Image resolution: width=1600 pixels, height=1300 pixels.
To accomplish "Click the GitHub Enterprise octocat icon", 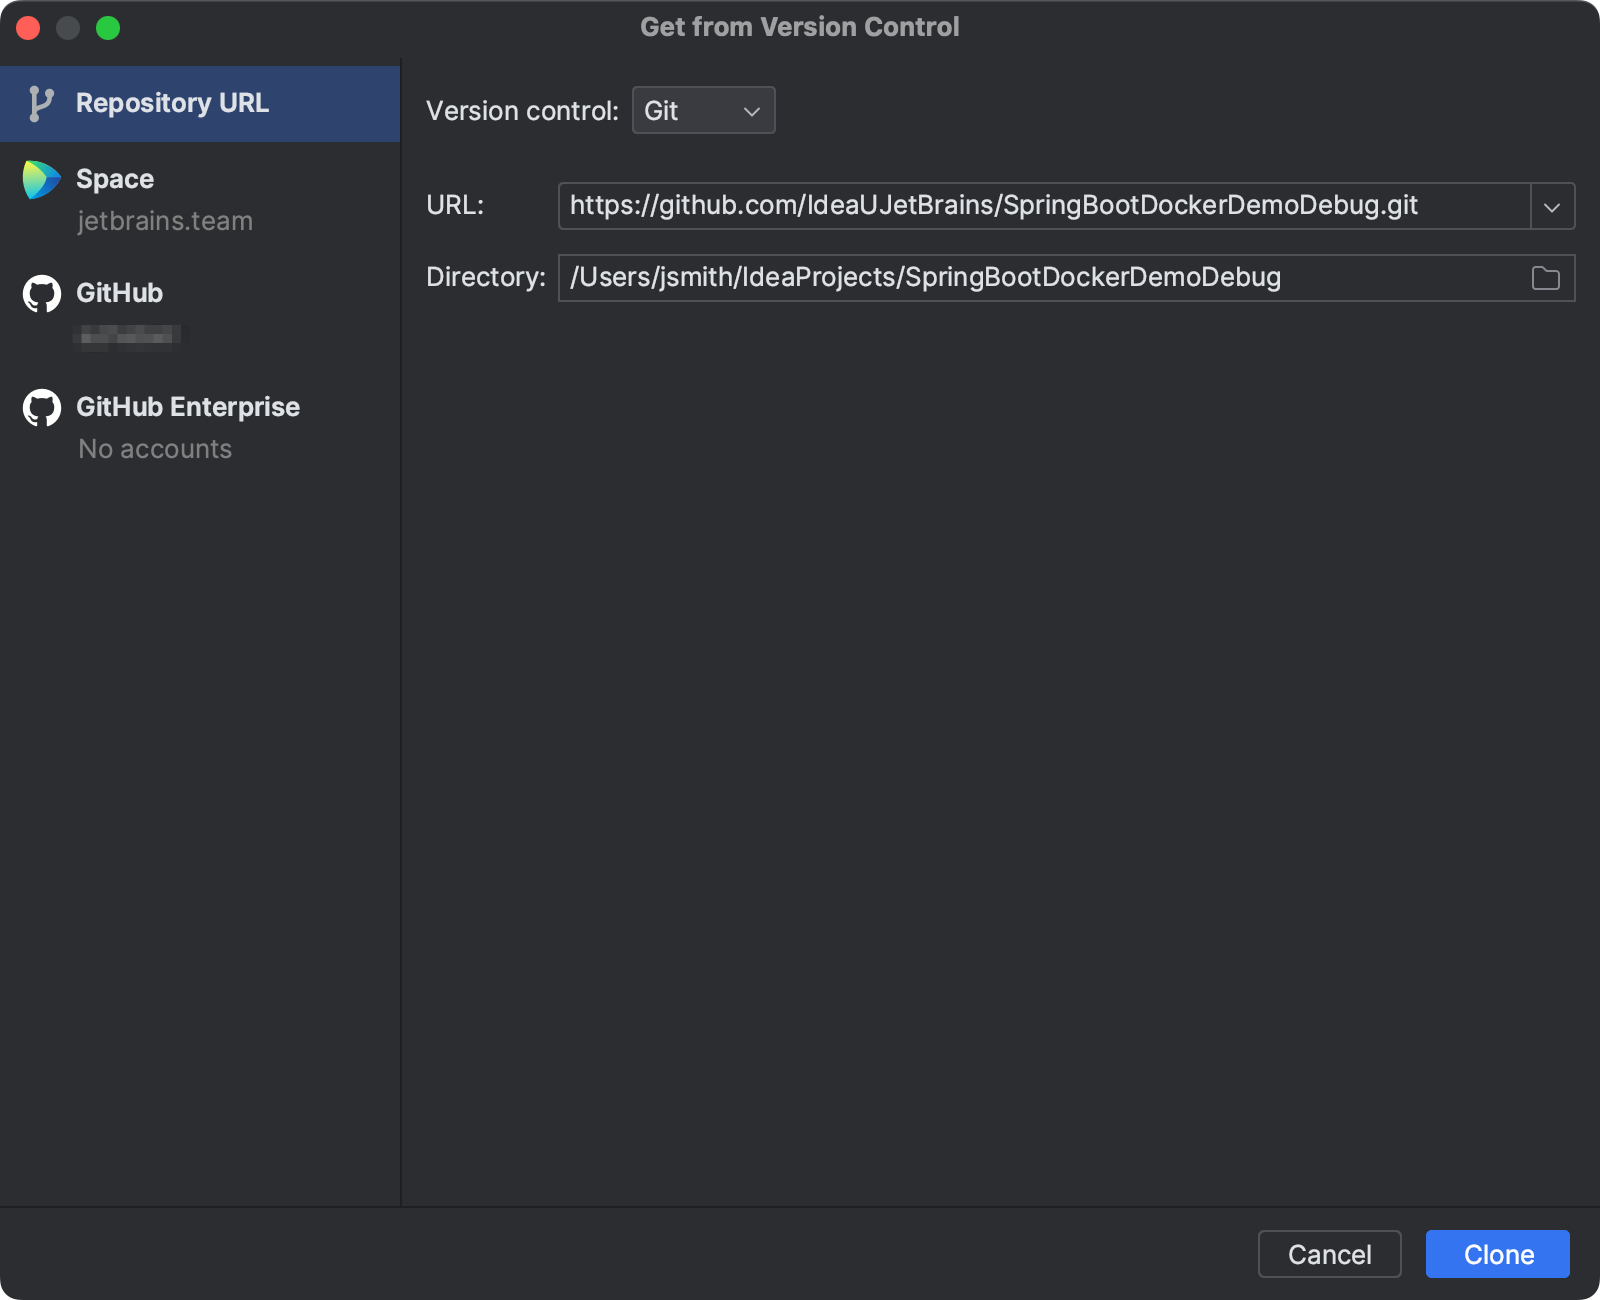I will pos(41,407).
